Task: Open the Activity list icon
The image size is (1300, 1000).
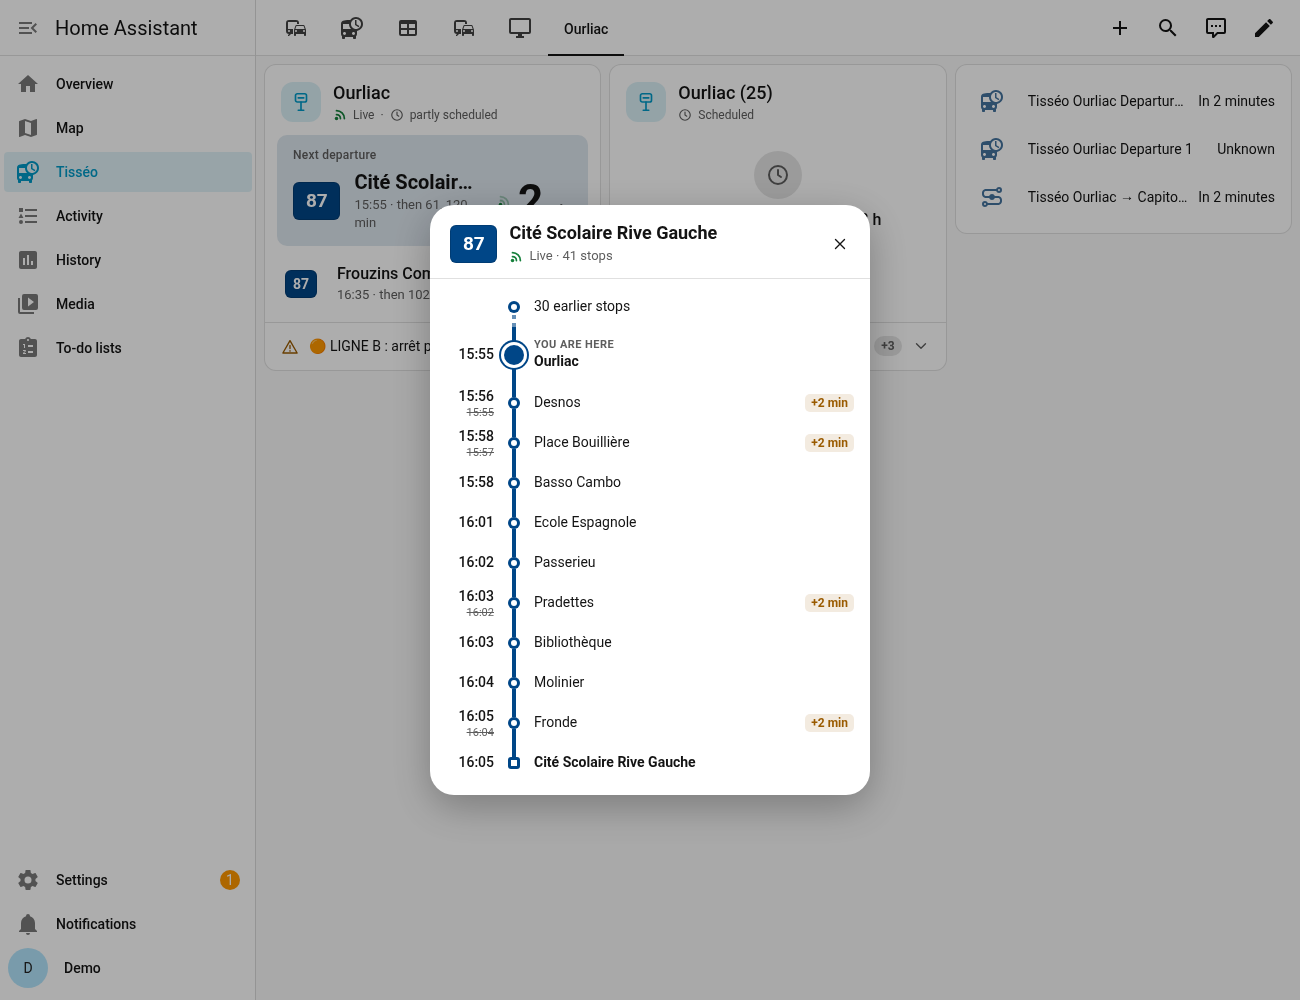Action: click(x=28, y=216)
